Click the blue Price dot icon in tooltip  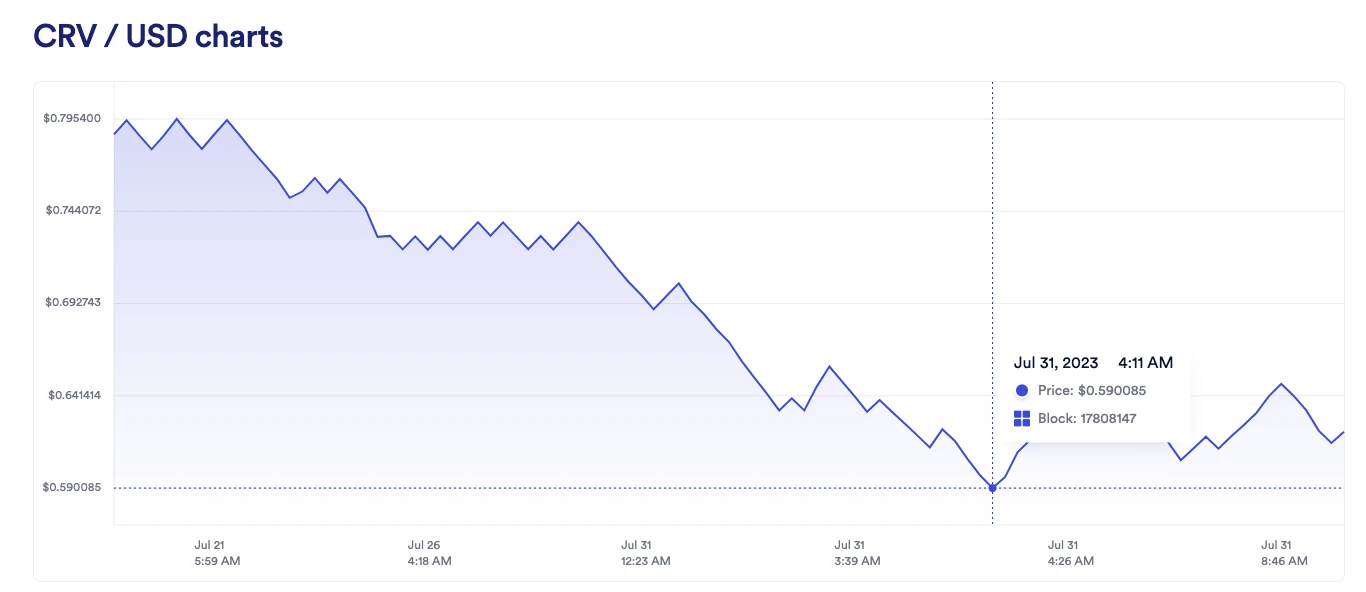(1021, 391)
